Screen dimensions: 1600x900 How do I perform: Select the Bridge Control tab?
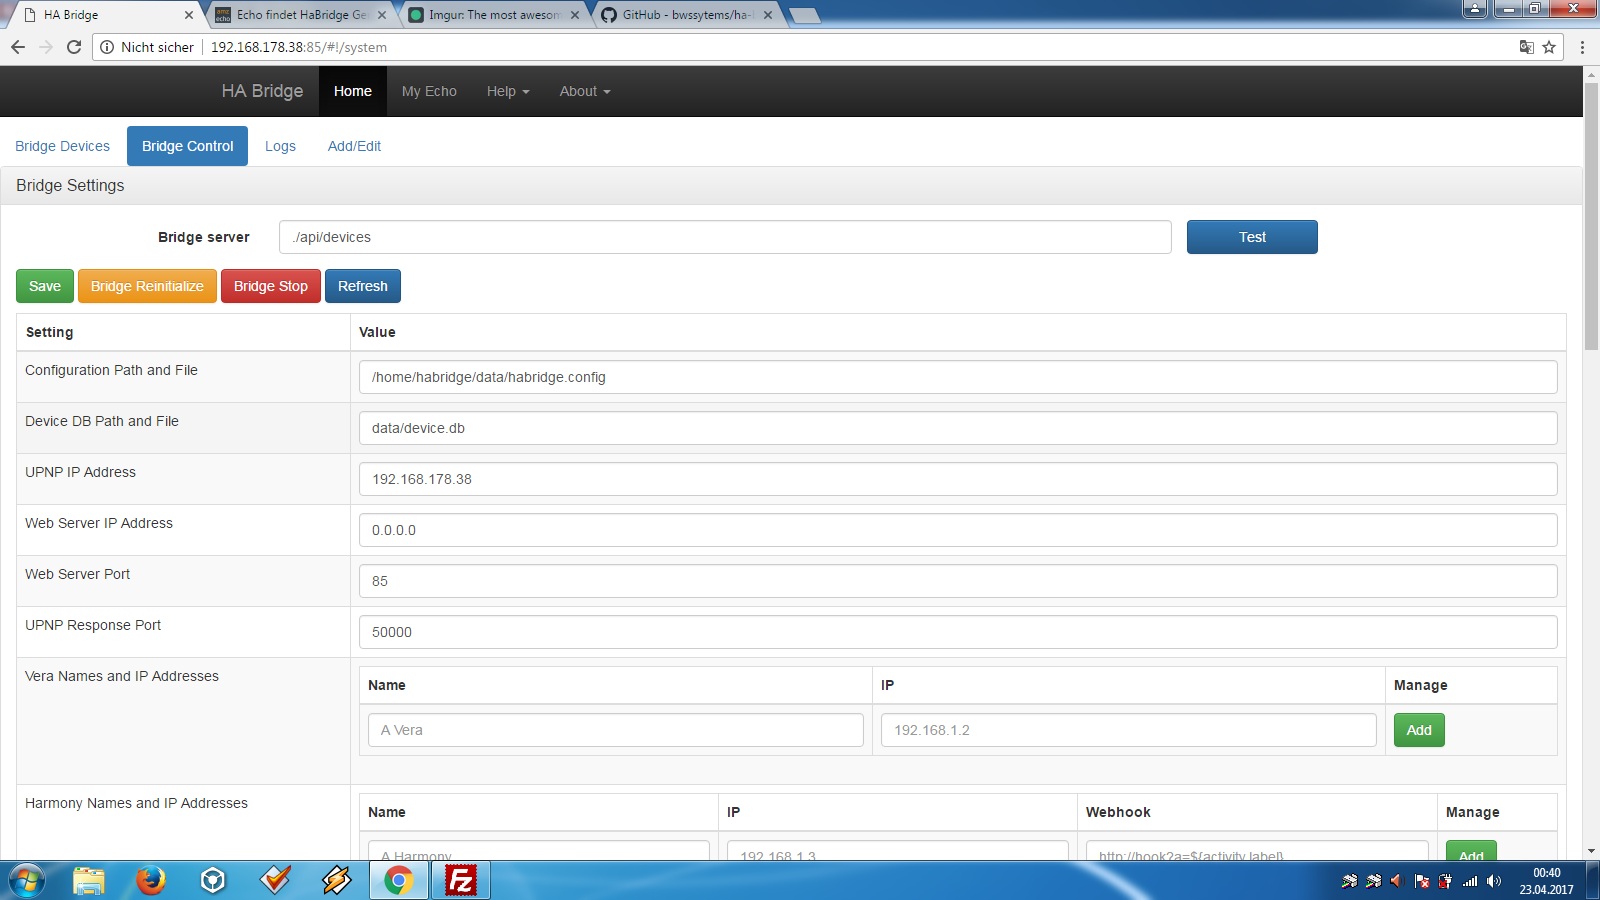click(187, 146)
